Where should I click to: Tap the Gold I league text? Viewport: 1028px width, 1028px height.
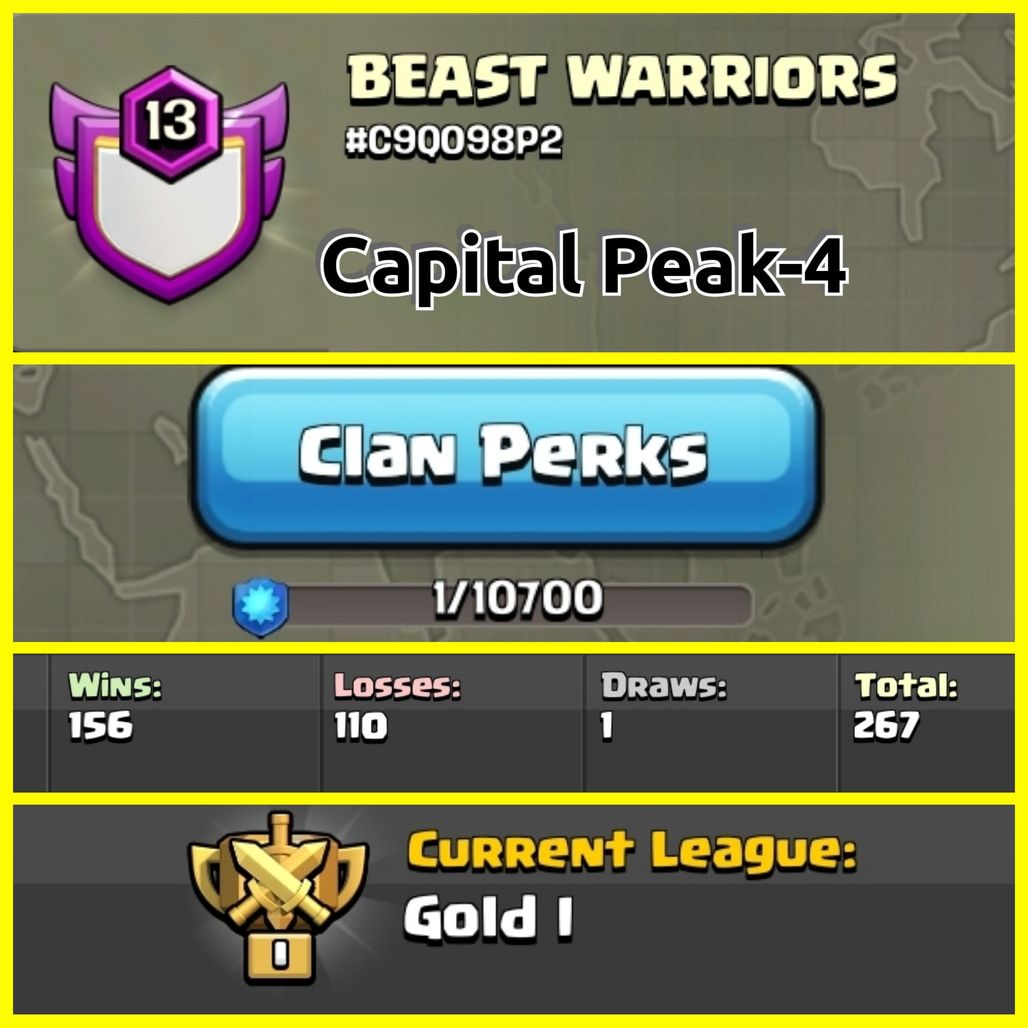pos(488,917)
